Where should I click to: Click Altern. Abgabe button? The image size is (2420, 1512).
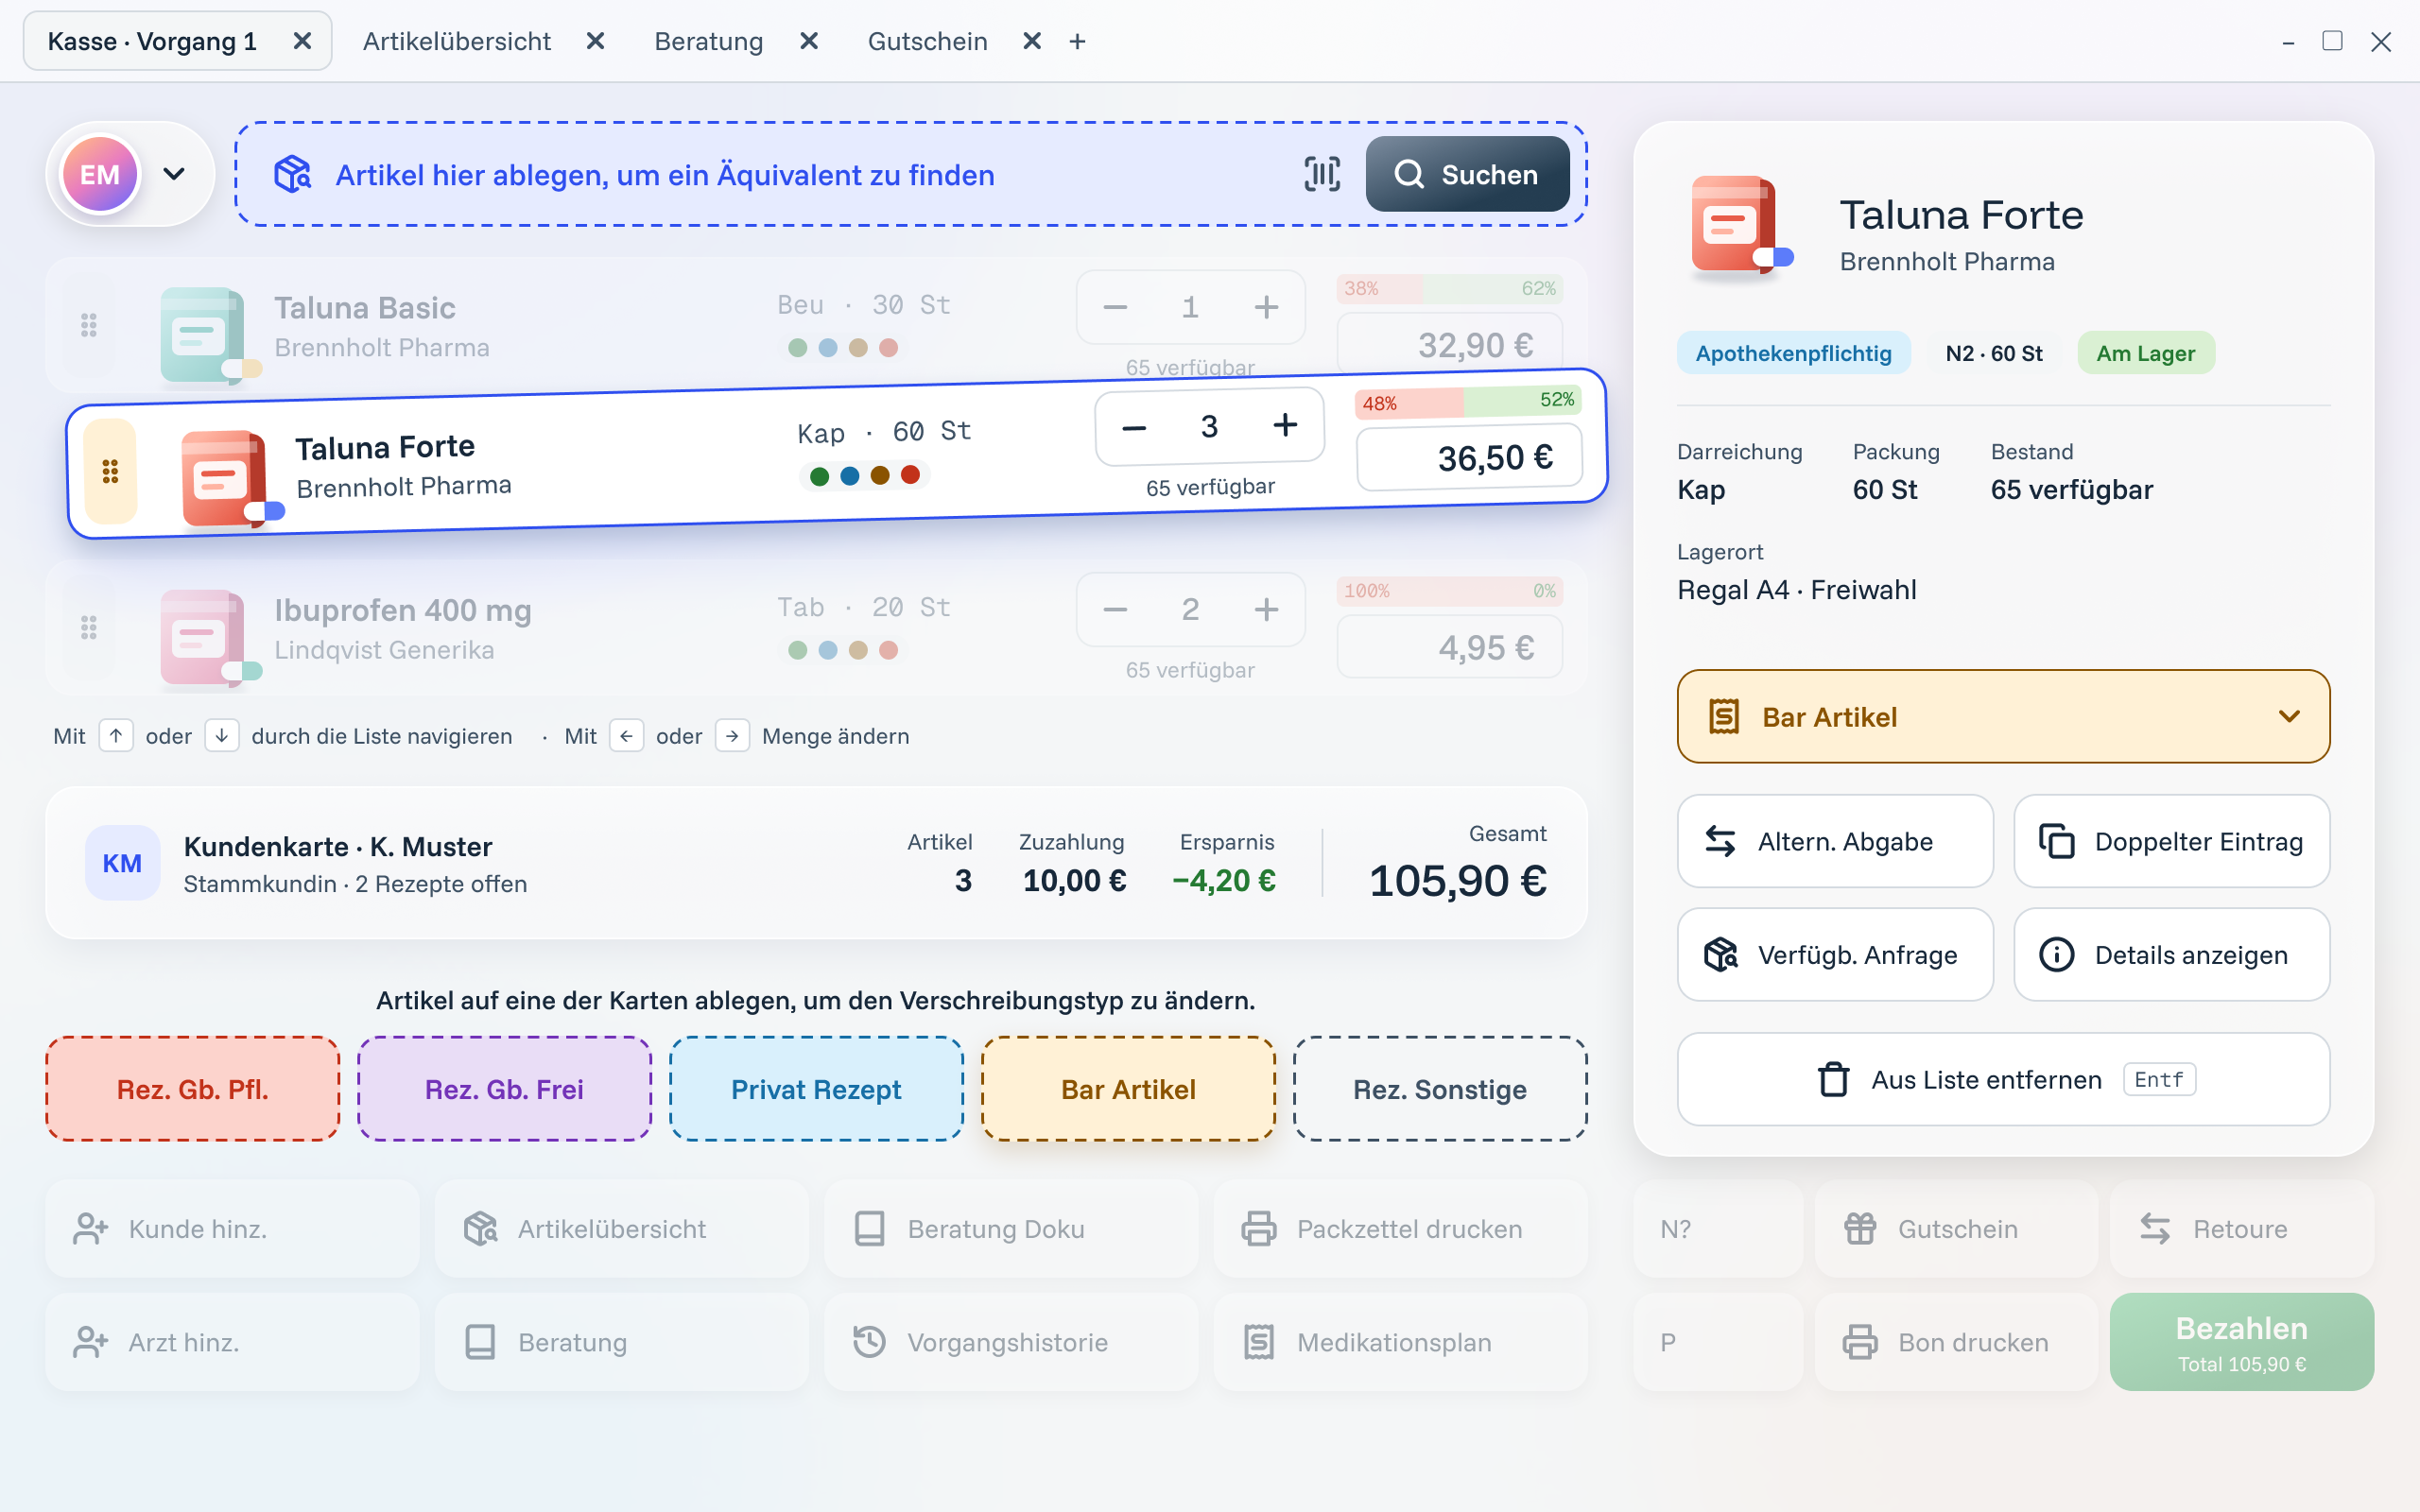1835,841
